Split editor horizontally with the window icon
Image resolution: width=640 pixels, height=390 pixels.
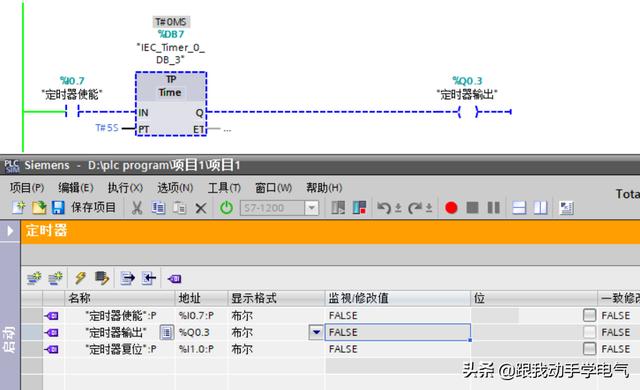click(x=519, y=208)
